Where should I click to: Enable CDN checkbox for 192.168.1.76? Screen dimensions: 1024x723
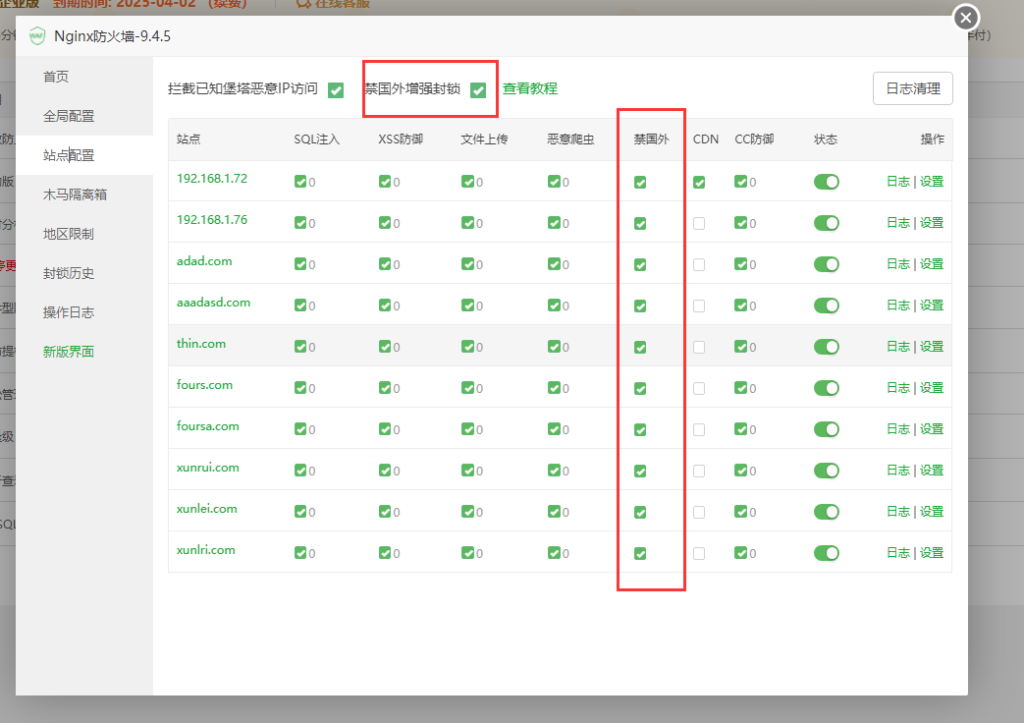click(699, 223)
